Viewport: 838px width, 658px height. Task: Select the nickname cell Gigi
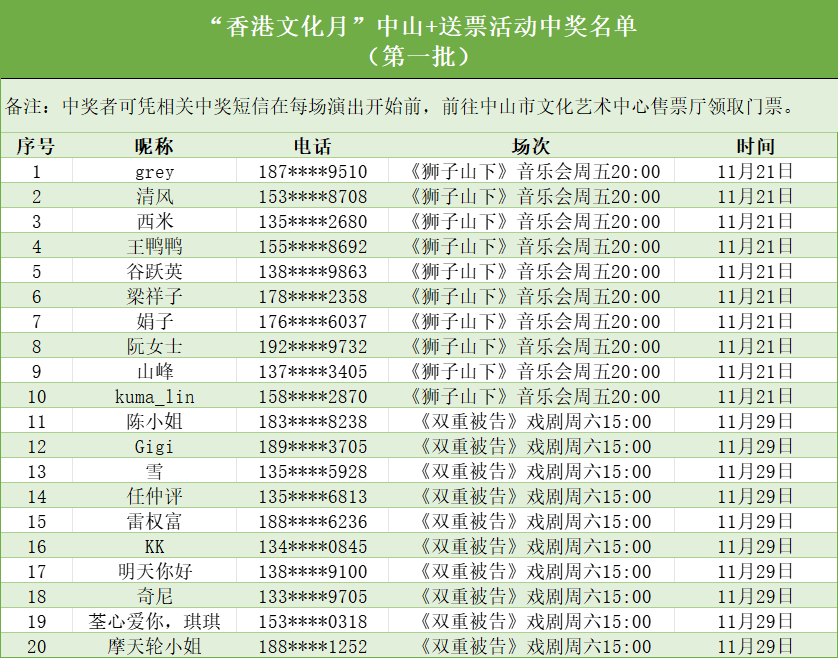click(x=154, y=446)
